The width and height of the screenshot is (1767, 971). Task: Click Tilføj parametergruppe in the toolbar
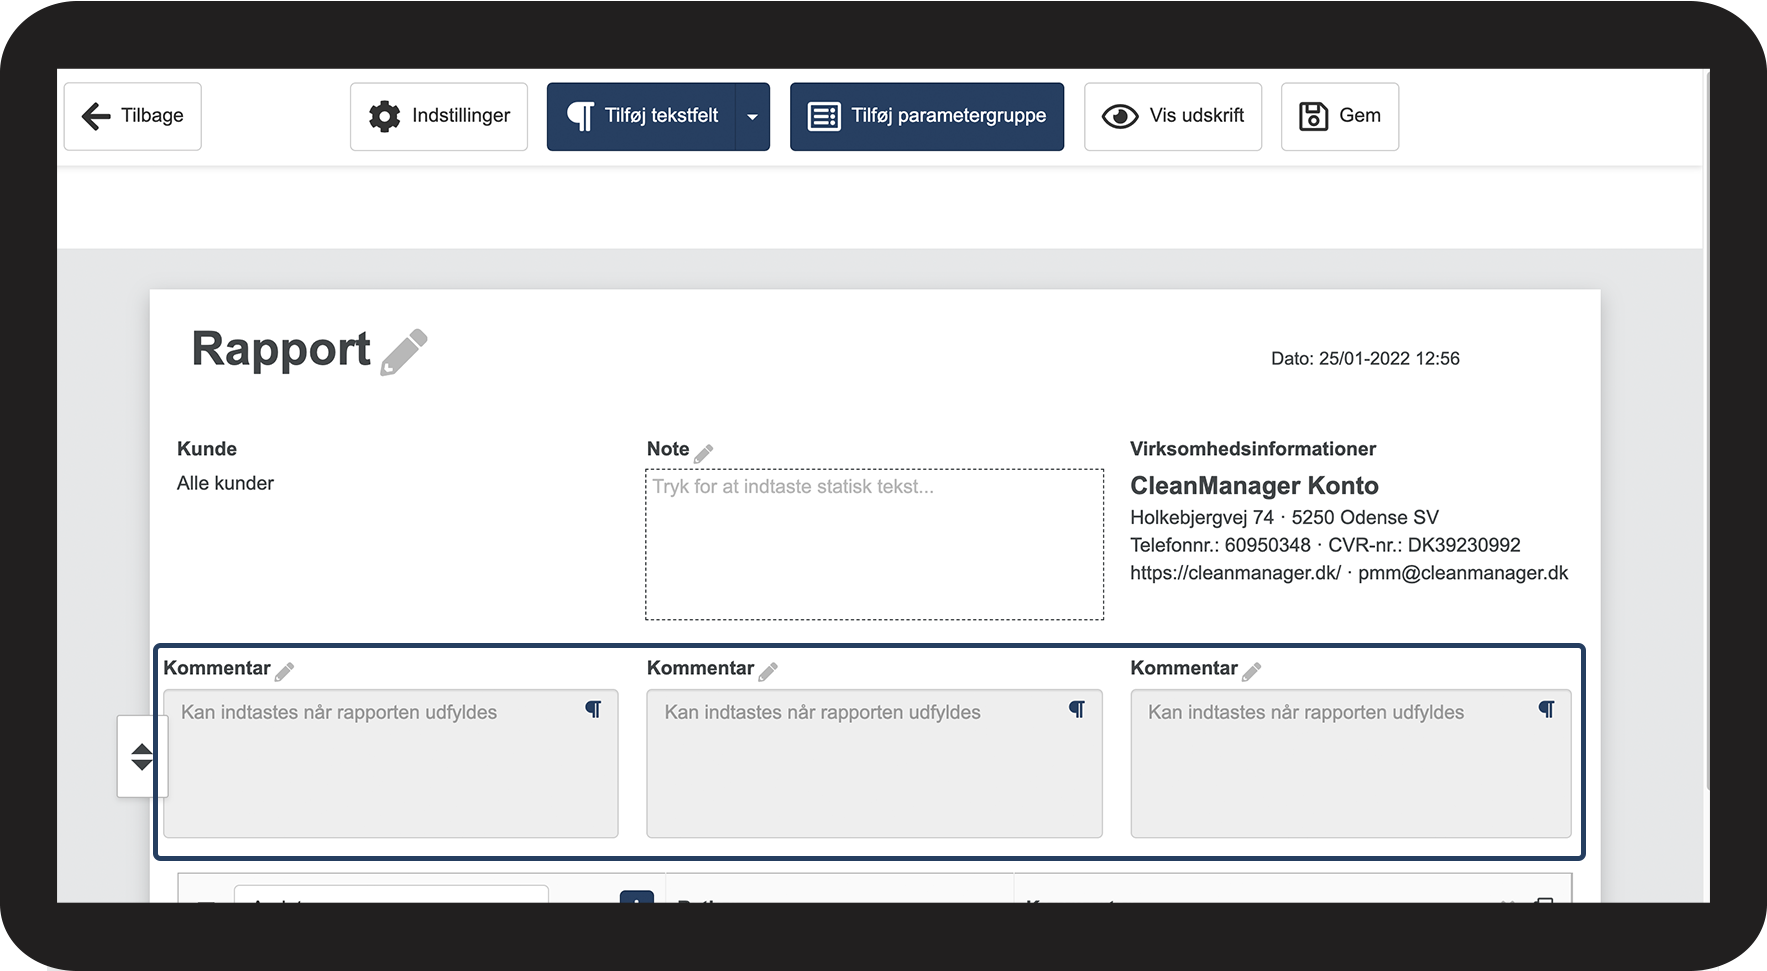tap(926, 116)
